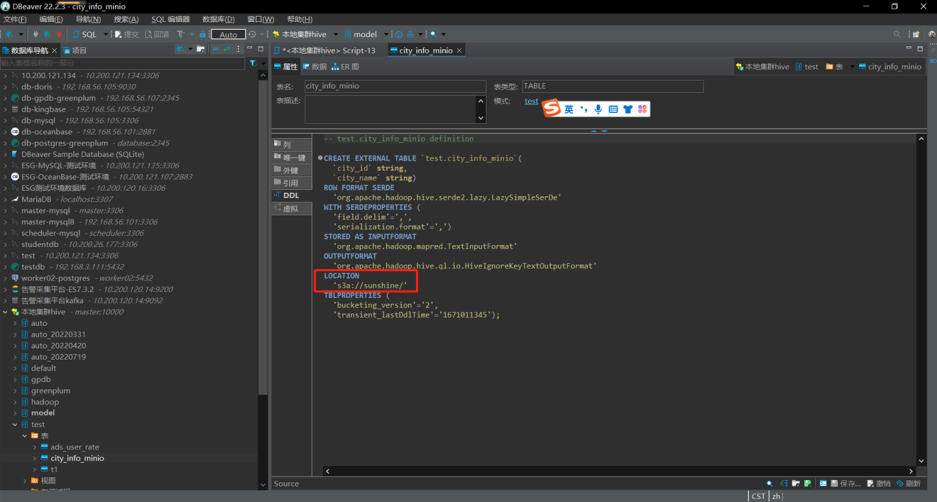937x502 pixels.
Task: Click the 回滚 rollback button
Action: pyautogui.click(x=157, y=34)
